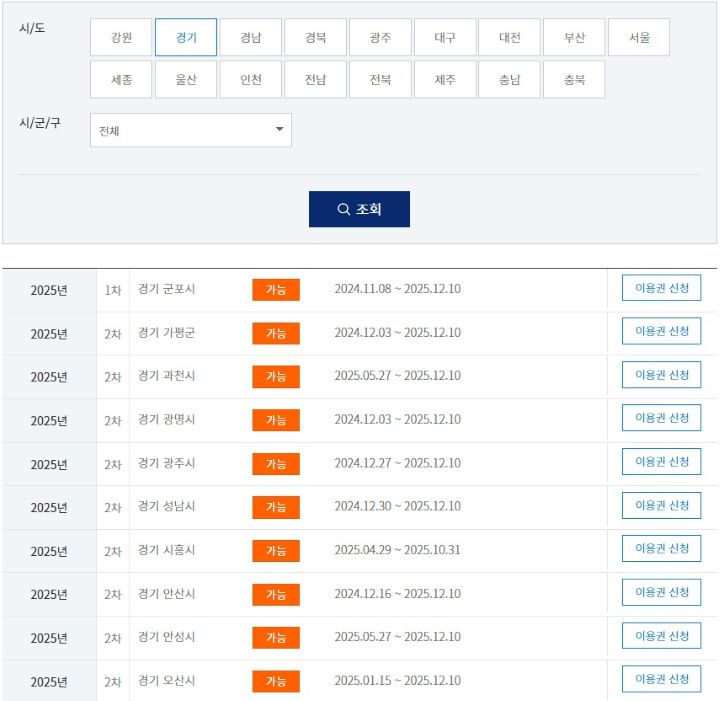Click the 2025년 cell in 군포시 row

[49, 290]
